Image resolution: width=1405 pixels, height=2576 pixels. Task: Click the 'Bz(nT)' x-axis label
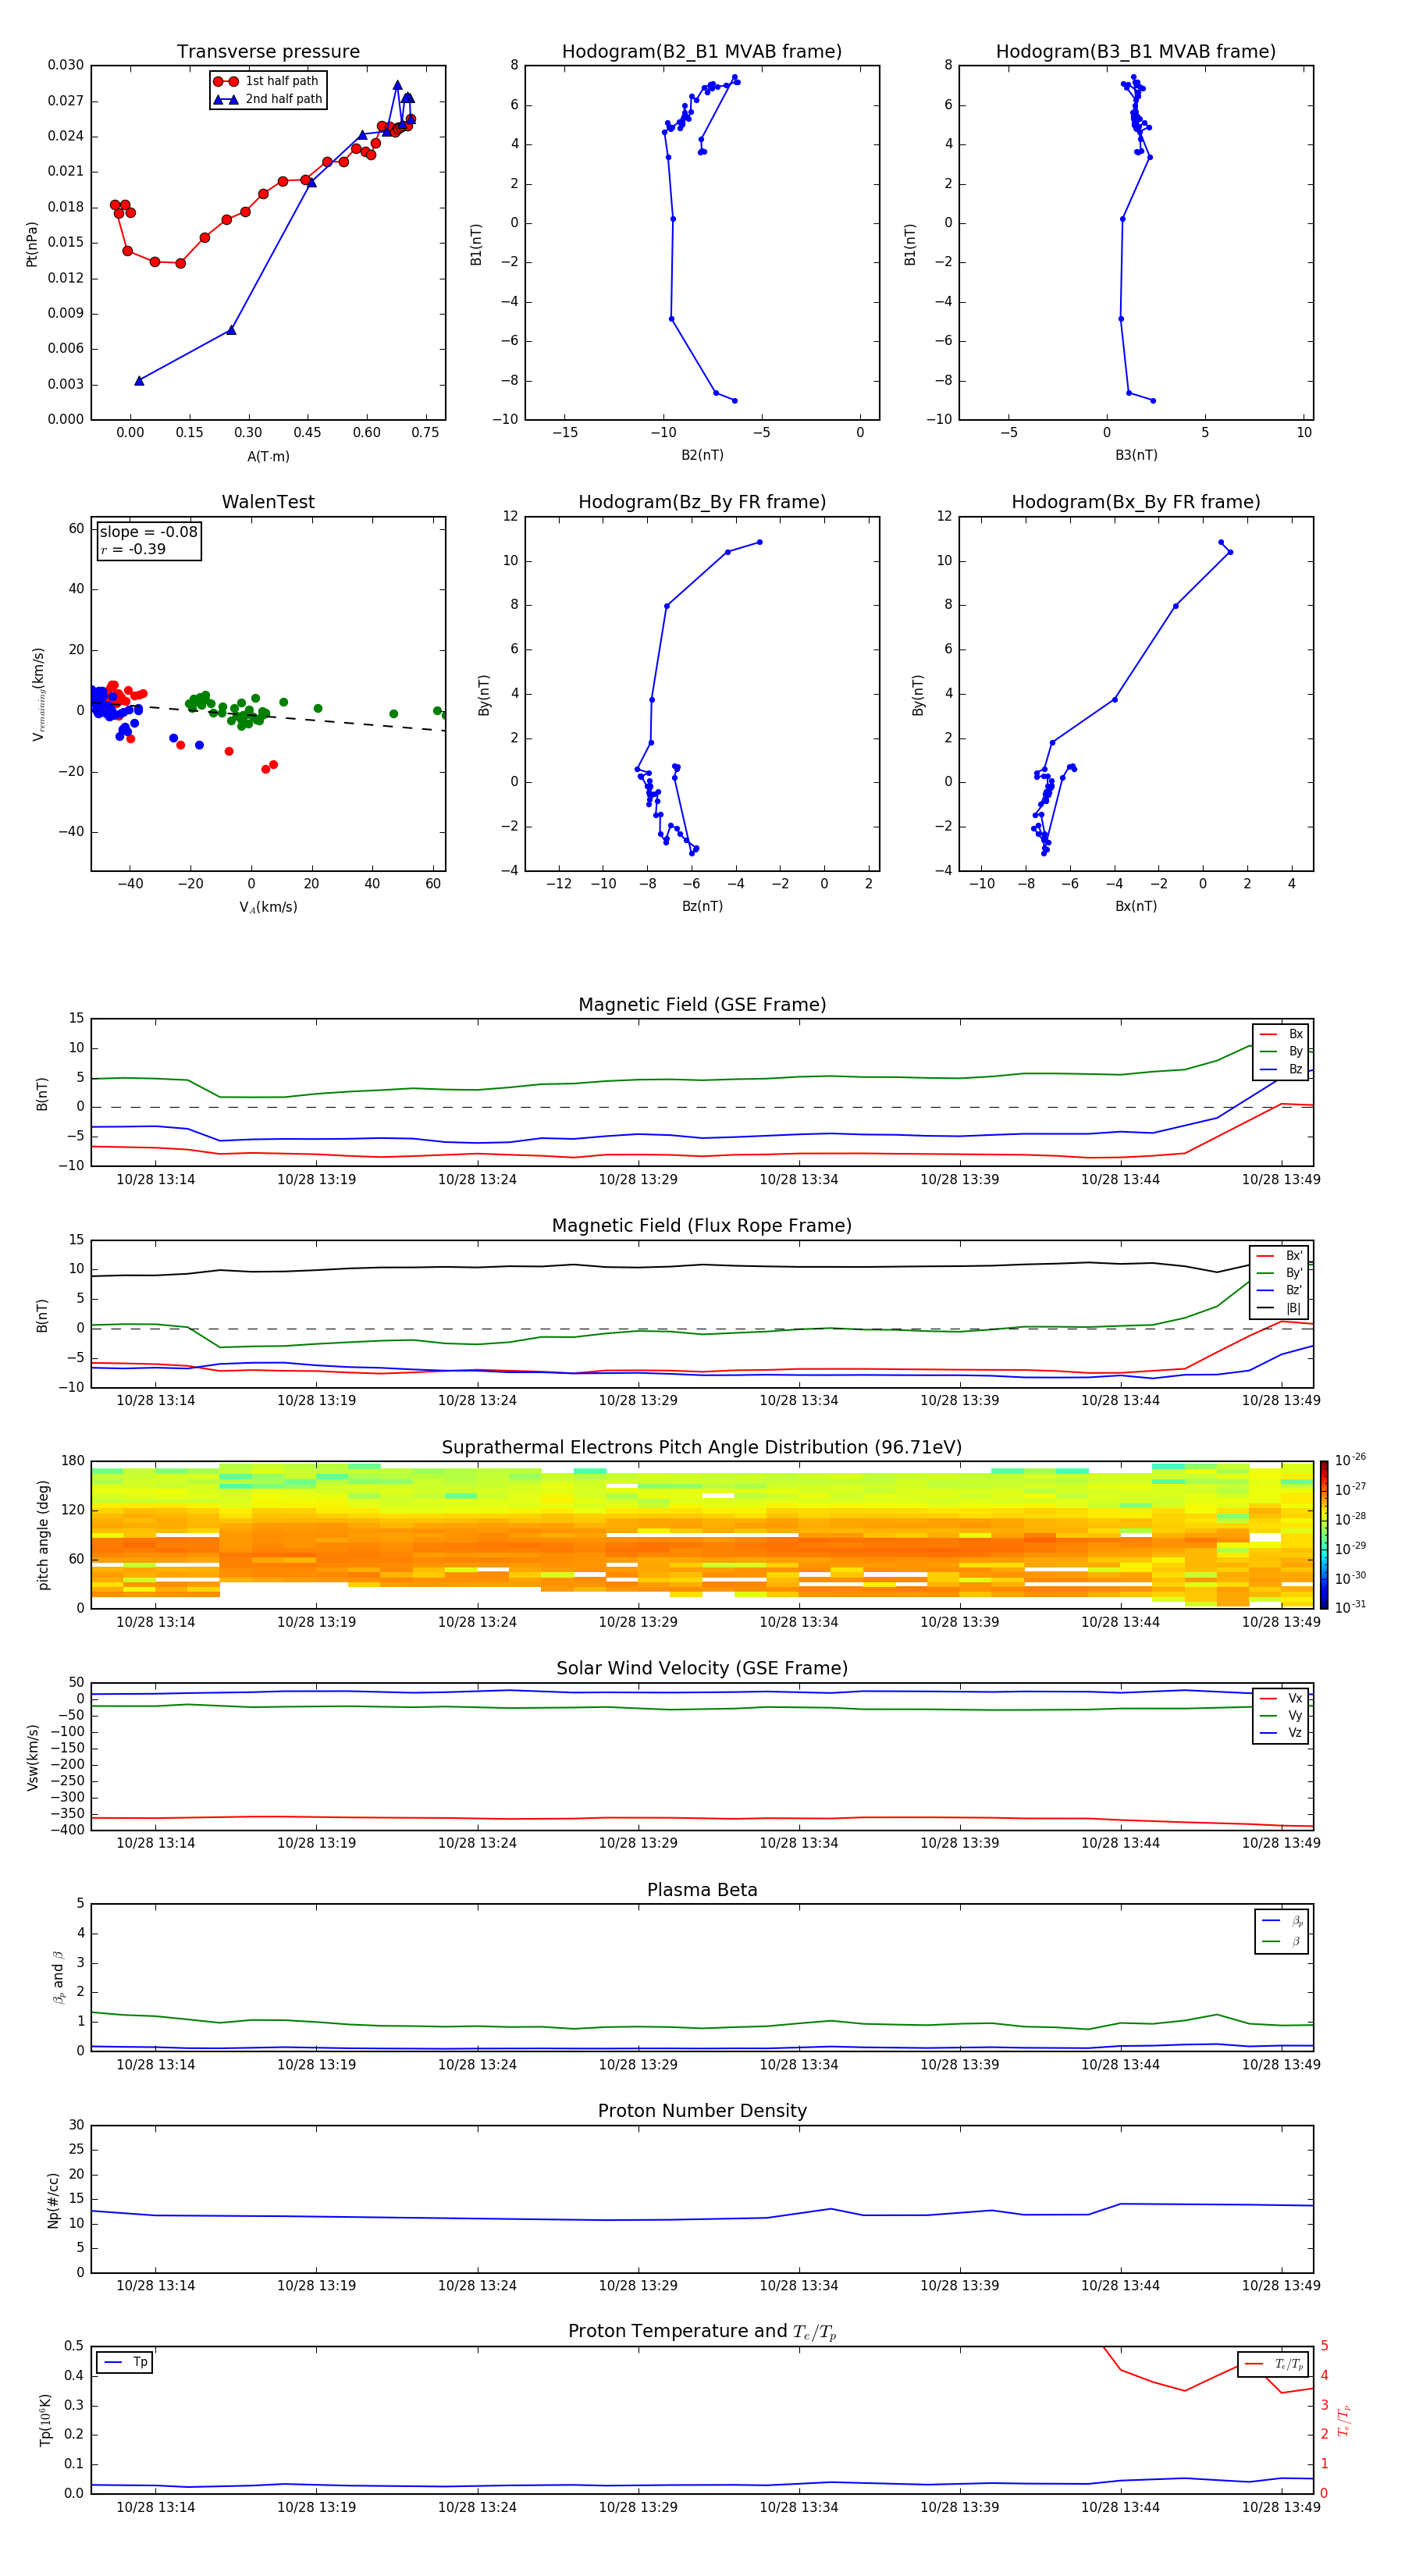tap(702, 906)
